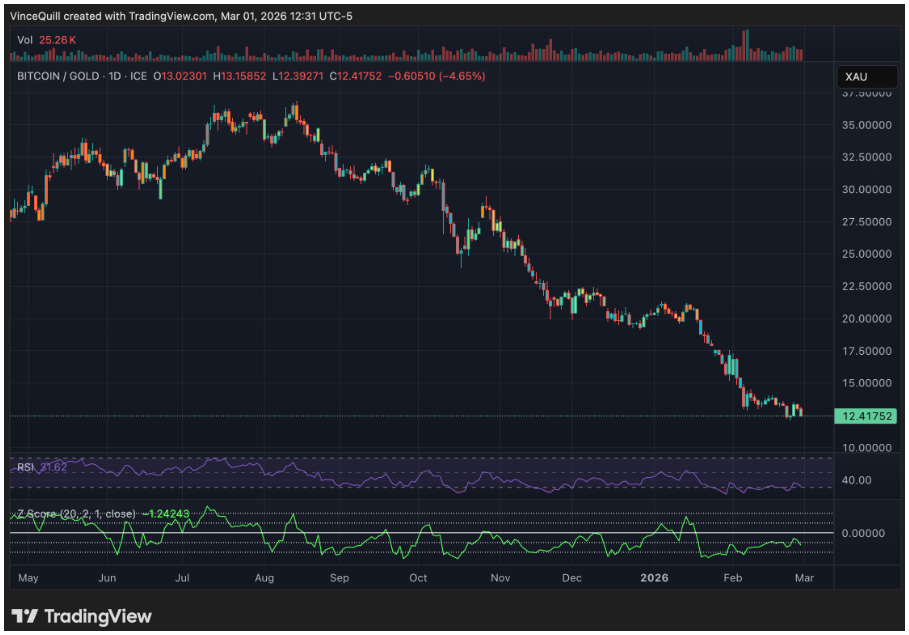
Task: Click the Feb label on time axis
Action: click(x=733, y=578)
